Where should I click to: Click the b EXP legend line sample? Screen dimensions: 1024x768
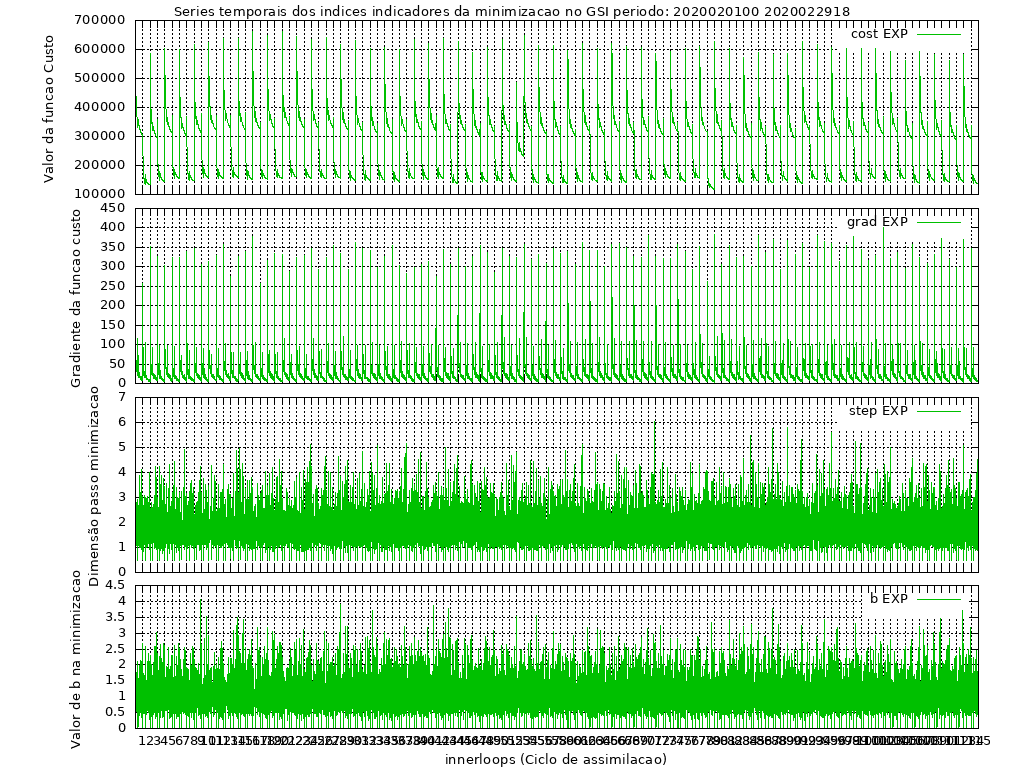coord(938,599)
